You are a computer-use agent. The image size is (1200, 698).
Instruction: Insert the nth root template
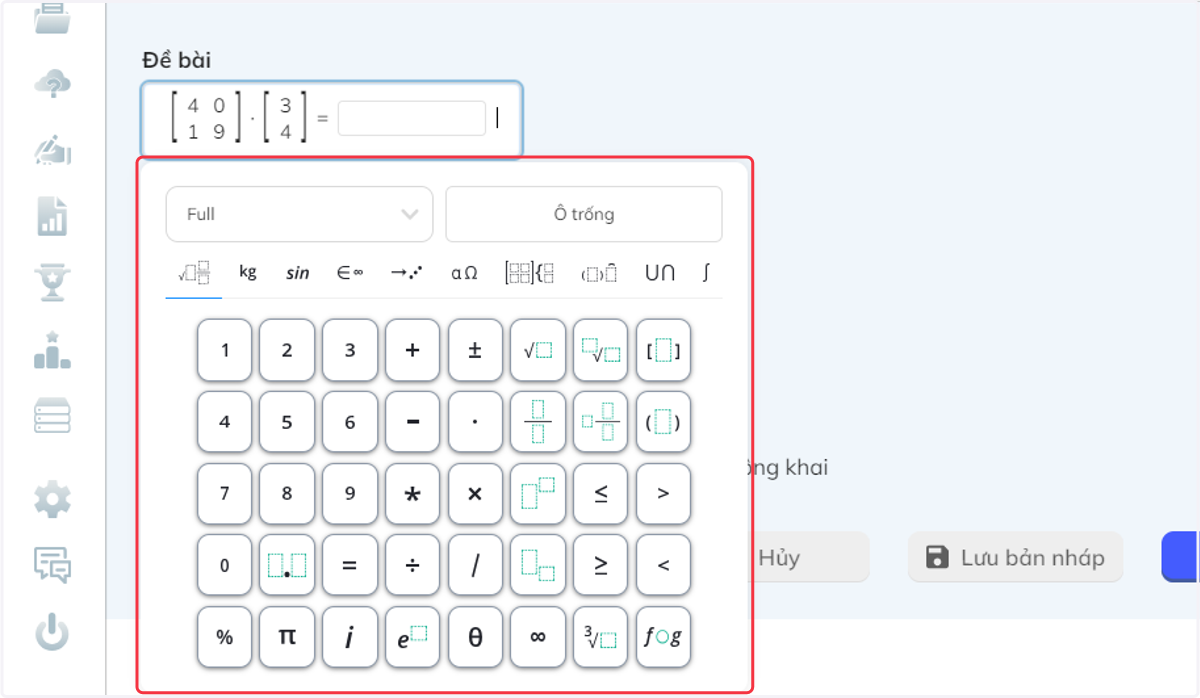coord(601,350)
